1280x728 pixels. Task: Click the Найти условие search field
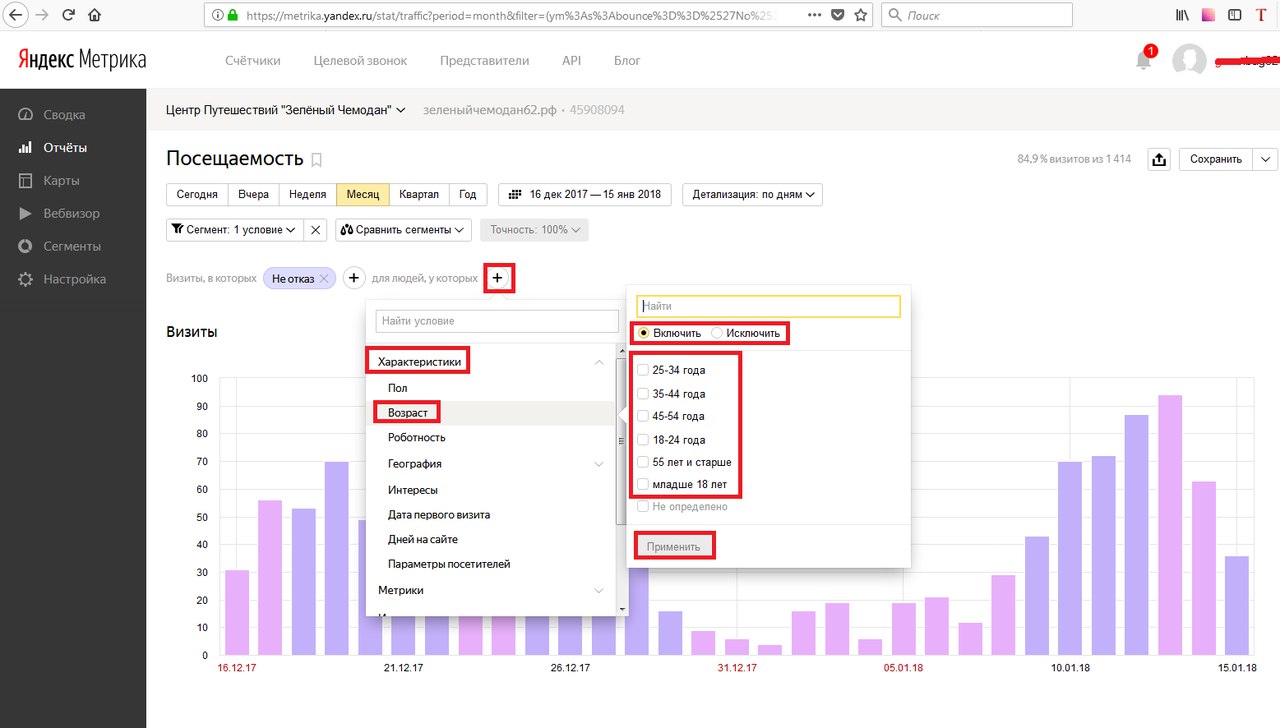tap(497, 321)
